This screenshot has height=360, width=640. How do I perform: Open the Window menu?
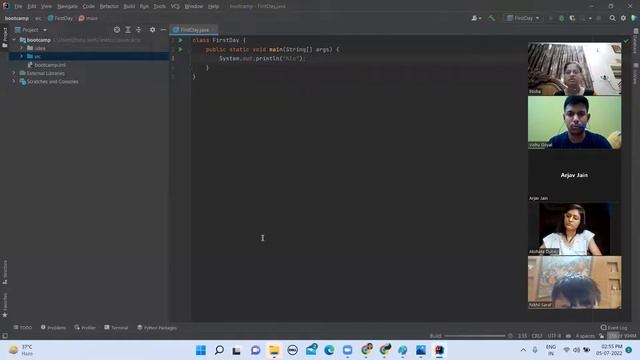click(x=193, y=7)
